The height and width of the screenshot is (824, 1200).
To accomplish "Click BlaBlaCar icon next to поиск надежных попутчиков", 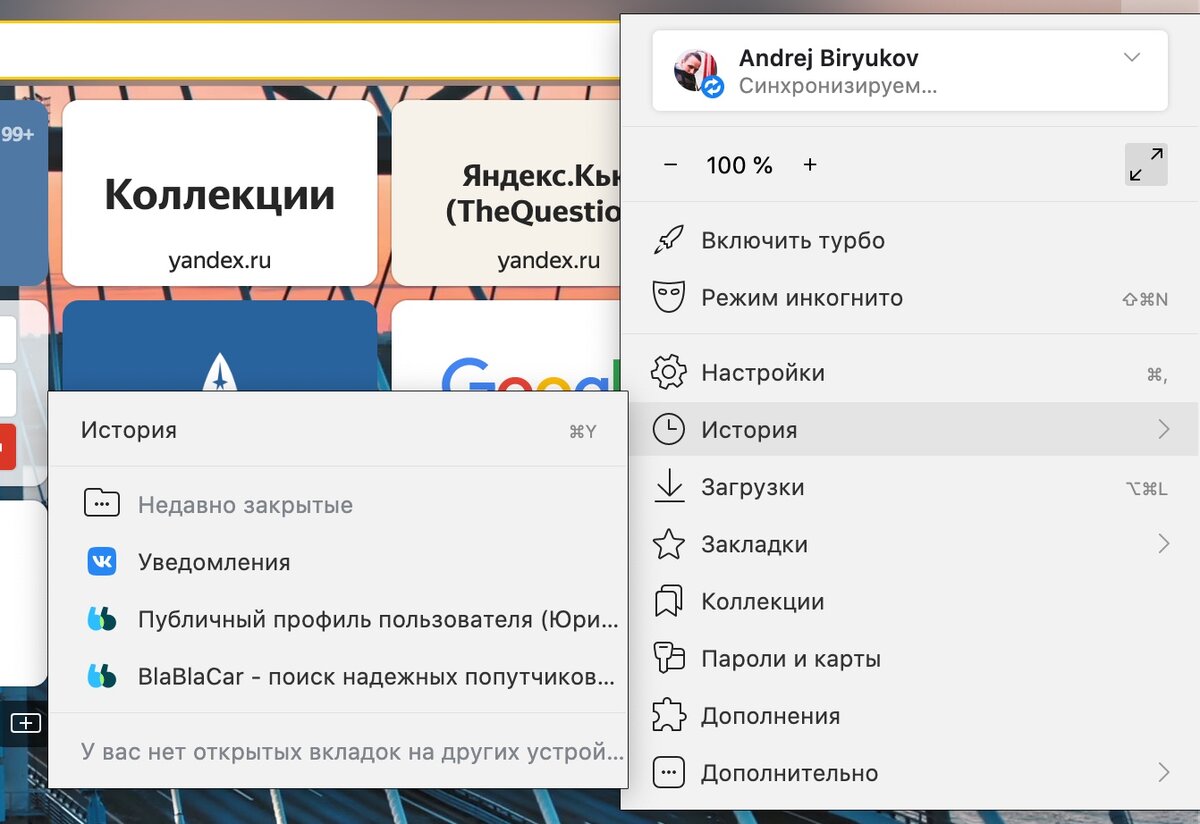I will point(102,676).
